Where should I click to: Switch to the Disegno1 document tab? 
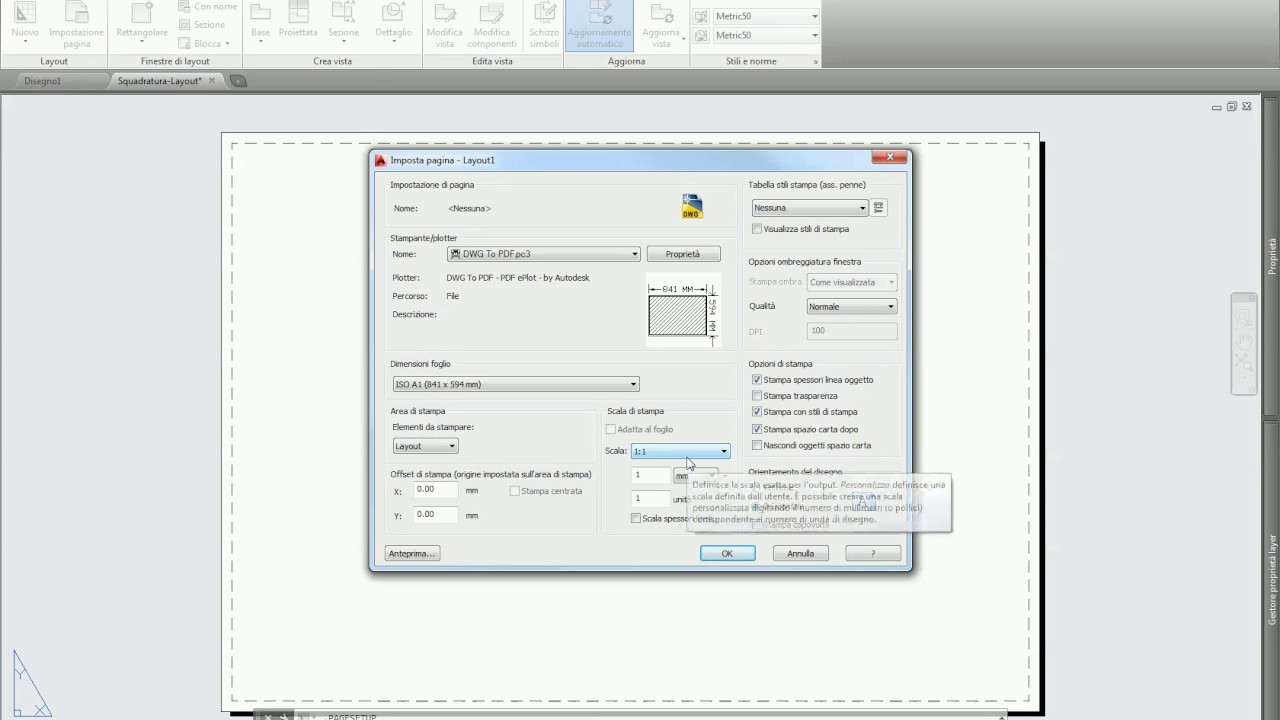point(42,81)
